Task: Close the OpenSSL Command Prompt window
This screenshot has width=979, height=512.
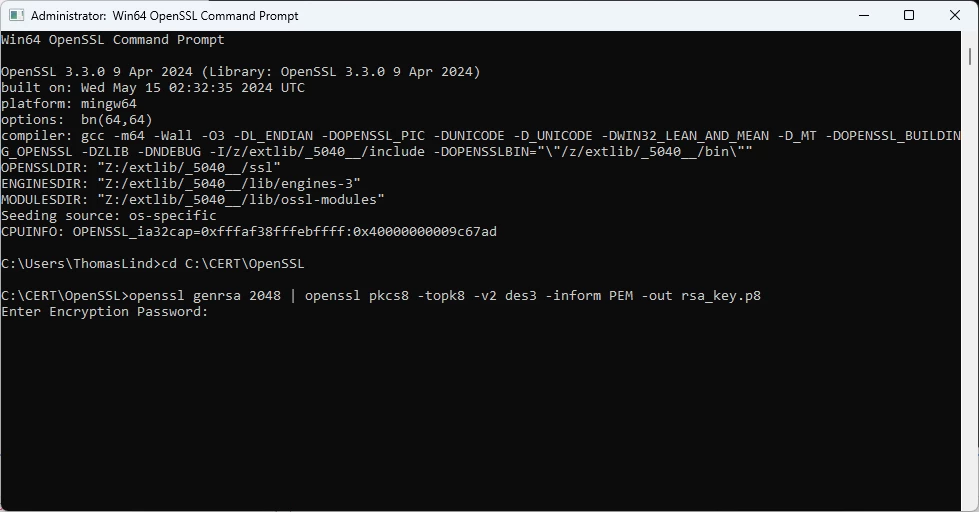Action: (x=954, y=15)
